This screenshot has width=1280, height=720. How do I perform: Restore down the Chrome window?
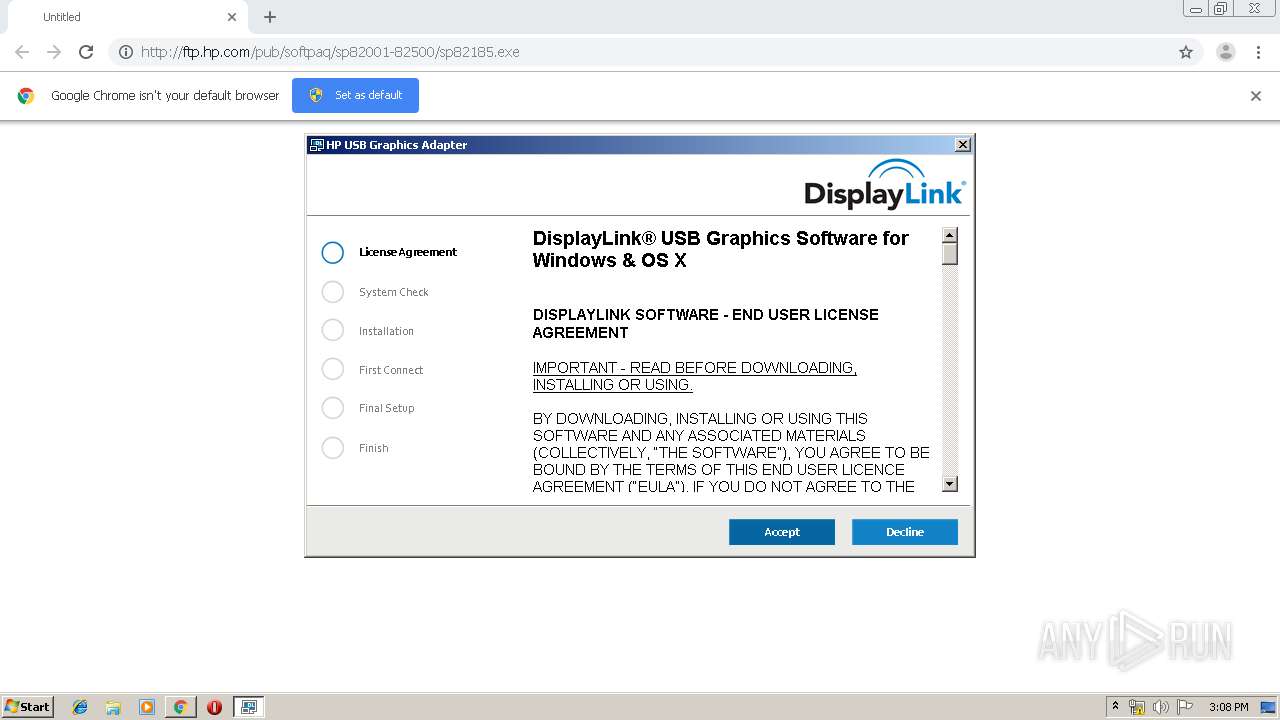pyautogui.click(x=1220, y=9)
